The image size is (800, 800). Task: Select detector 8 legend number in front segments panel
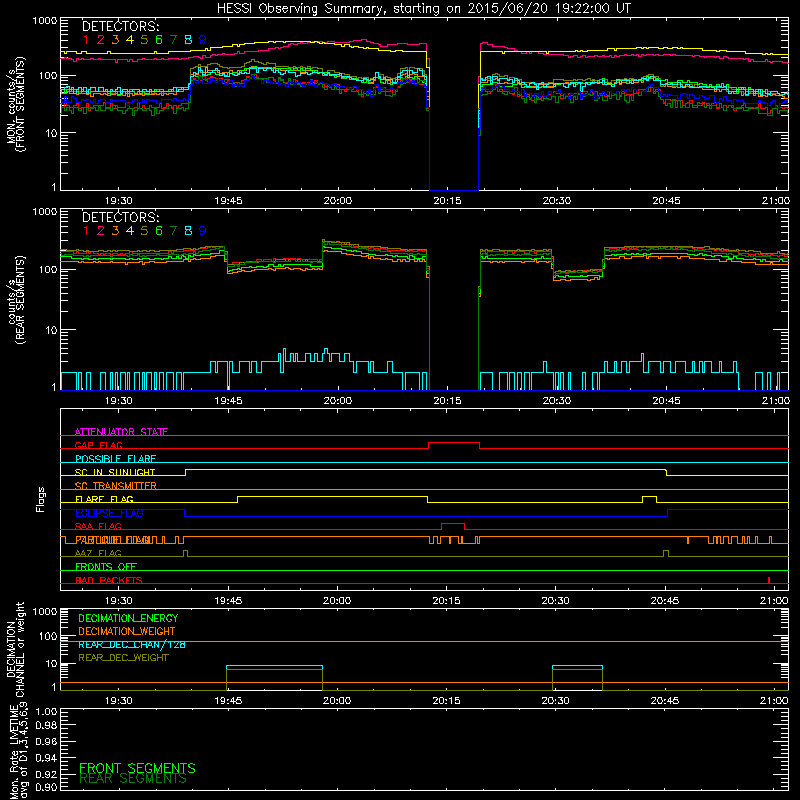188,40
